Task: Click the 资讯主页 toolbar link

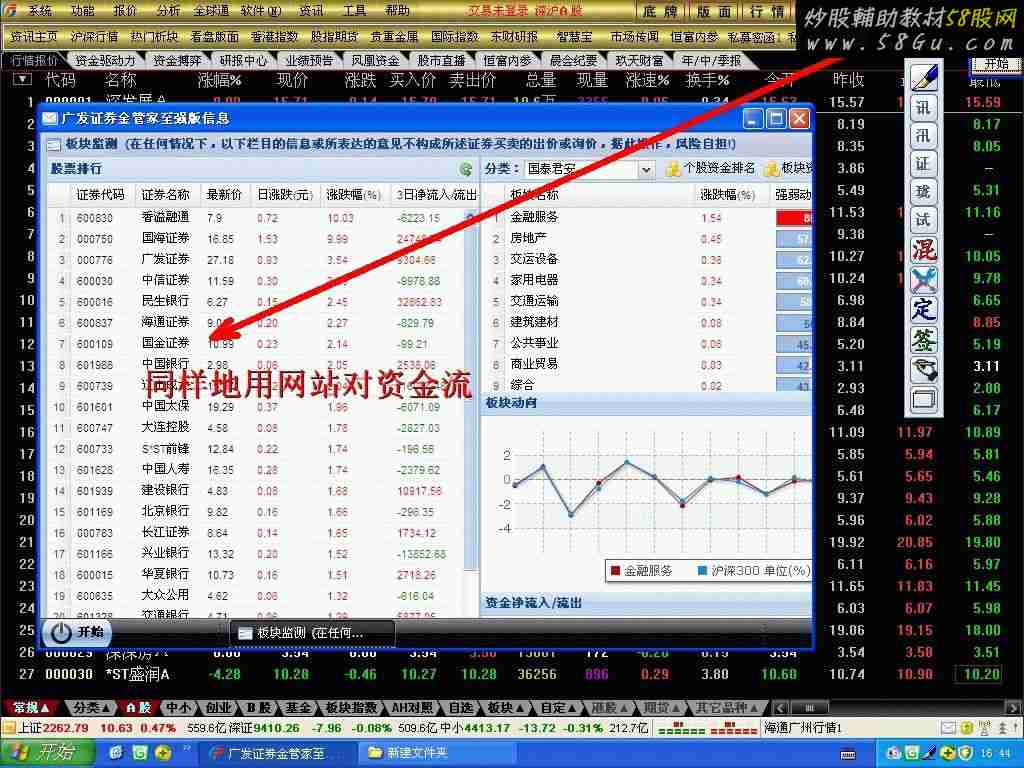Action: [34, 37]
